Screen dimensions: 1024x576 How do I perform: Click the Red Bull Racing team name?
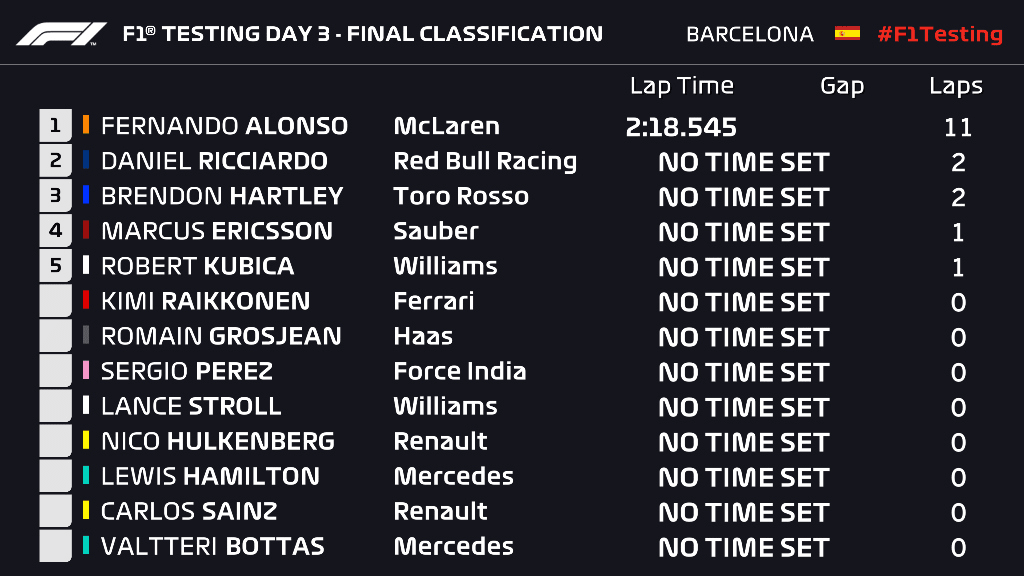[x=485, y=161]
